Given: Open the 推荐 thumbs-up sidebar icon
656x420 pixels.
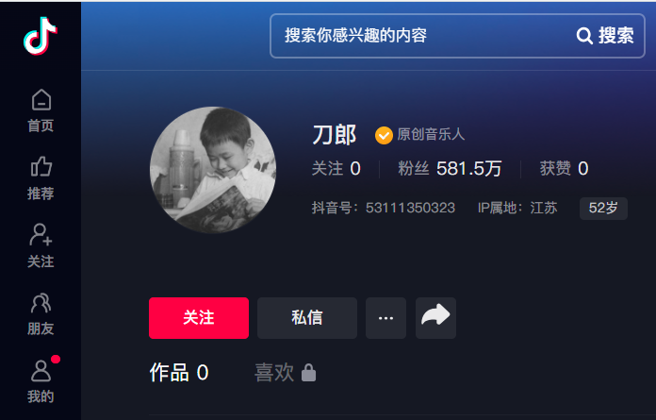Looking at the screenshot, I should pos(41,179).
